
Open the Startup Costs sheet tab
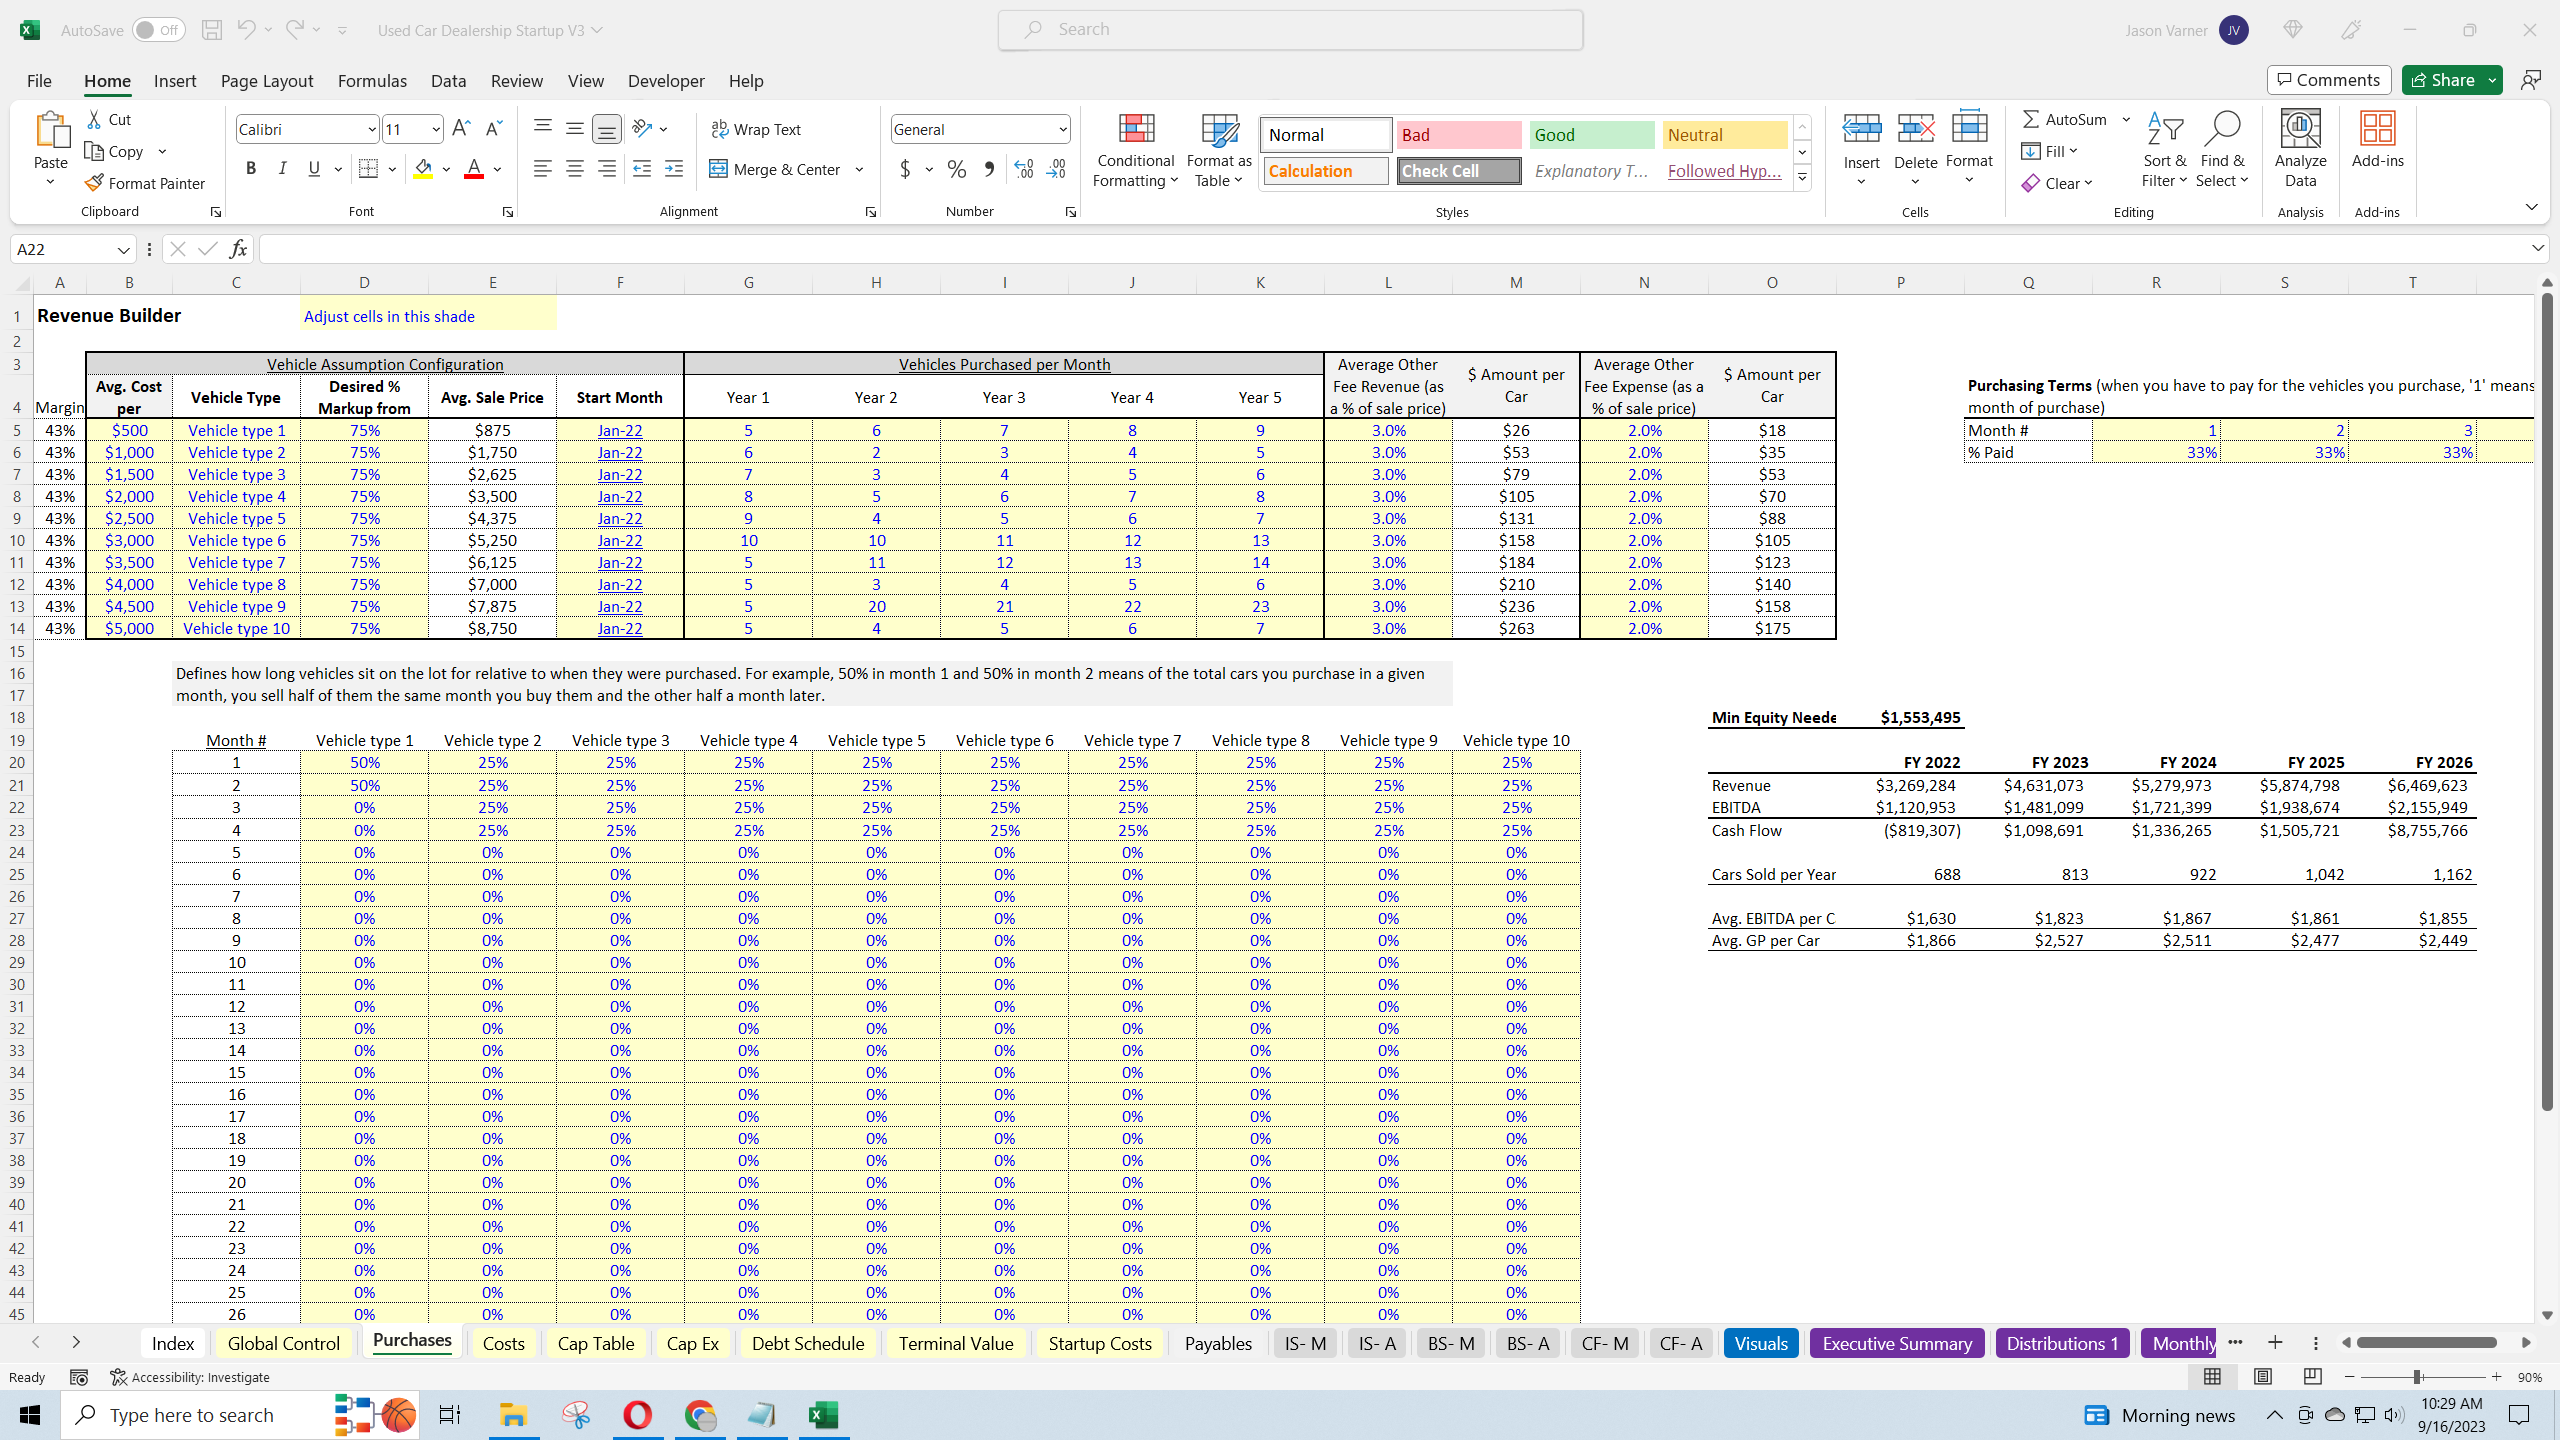point(1098,1343)
